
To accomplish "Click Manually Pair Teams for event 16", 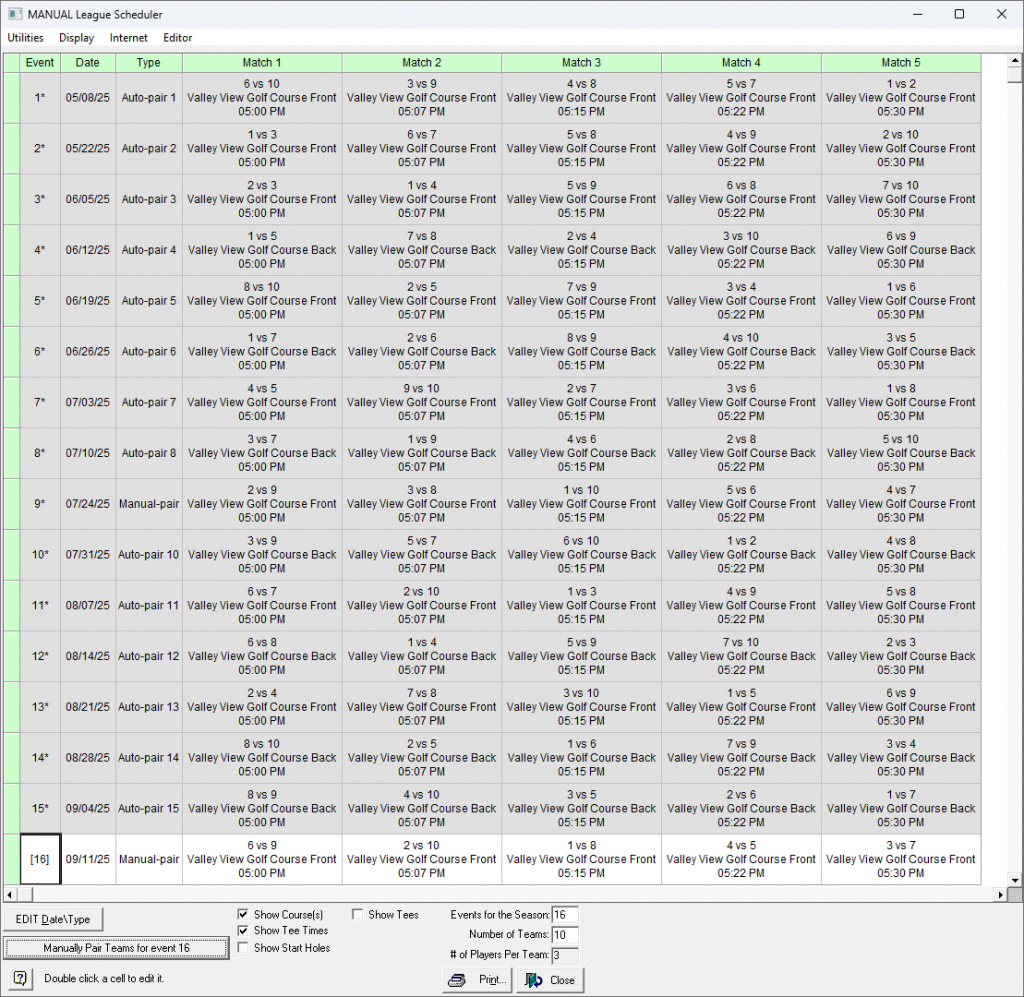I will [x=115, y=948].
